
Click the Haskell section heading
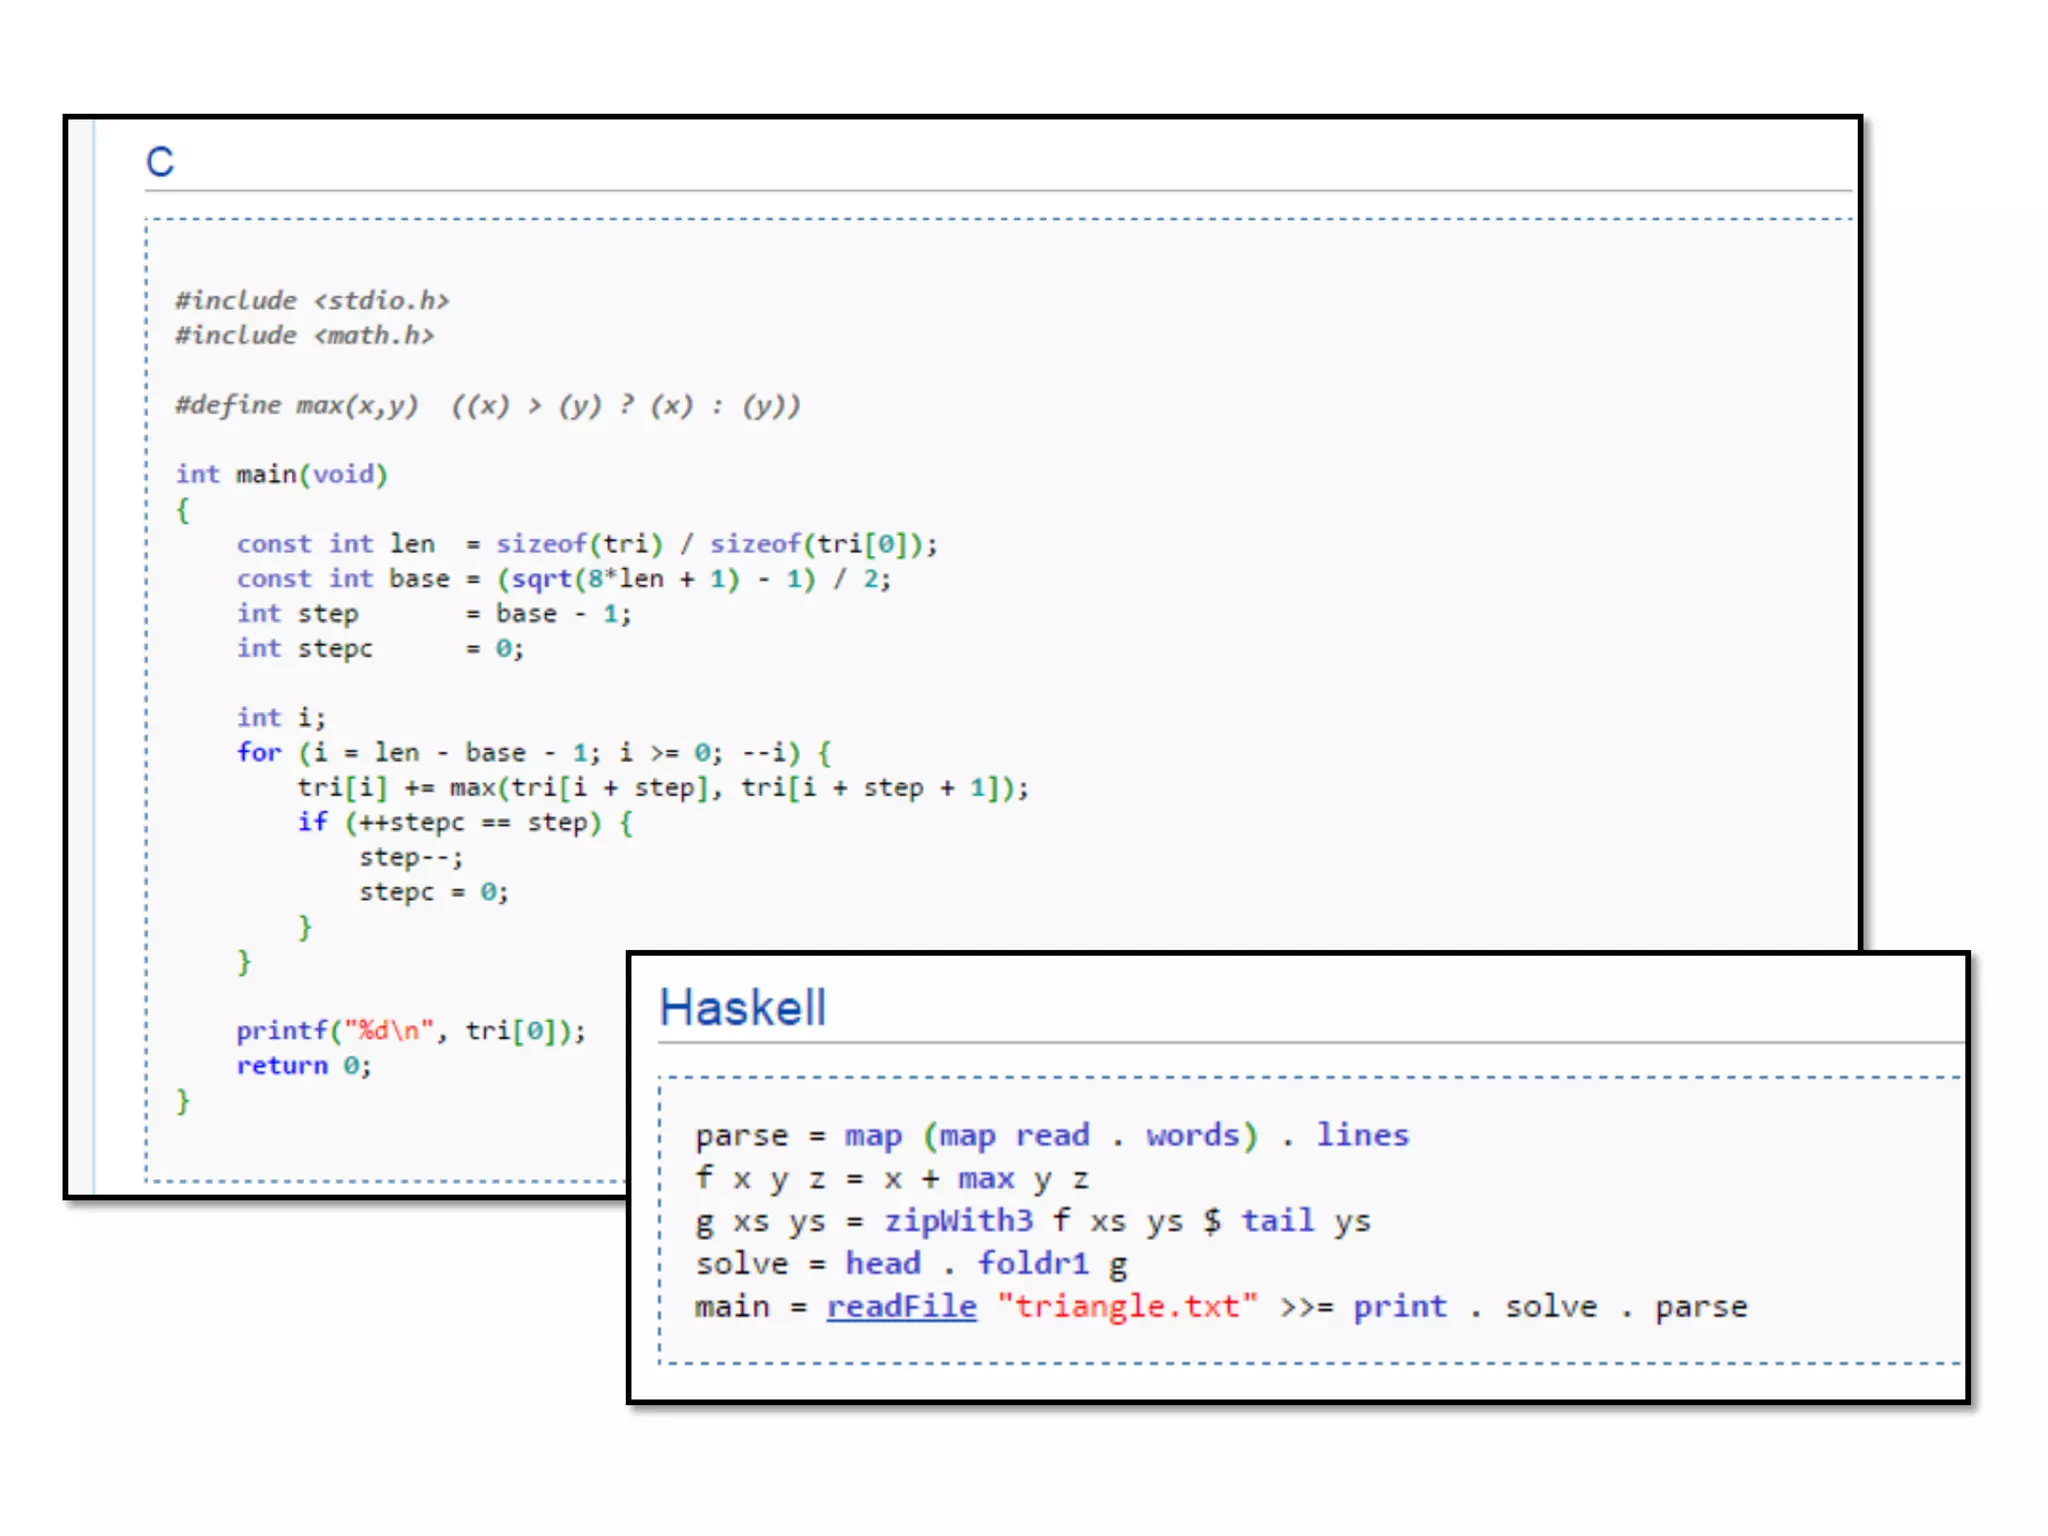[x=742, y=1007]
